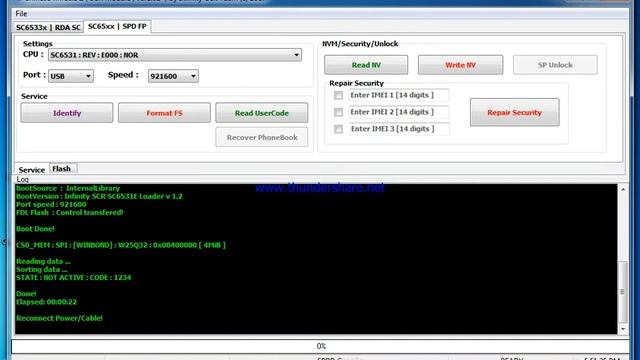Click the 0% progress bar

coord(320,346)
